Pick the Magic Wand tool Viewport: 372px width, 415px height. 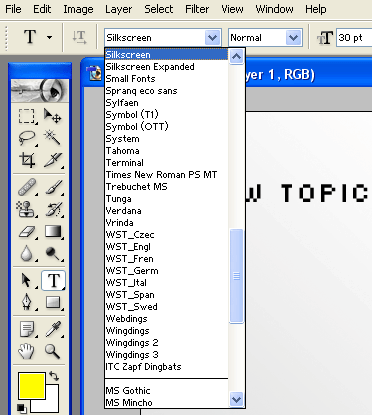click(x=53, y=138)
